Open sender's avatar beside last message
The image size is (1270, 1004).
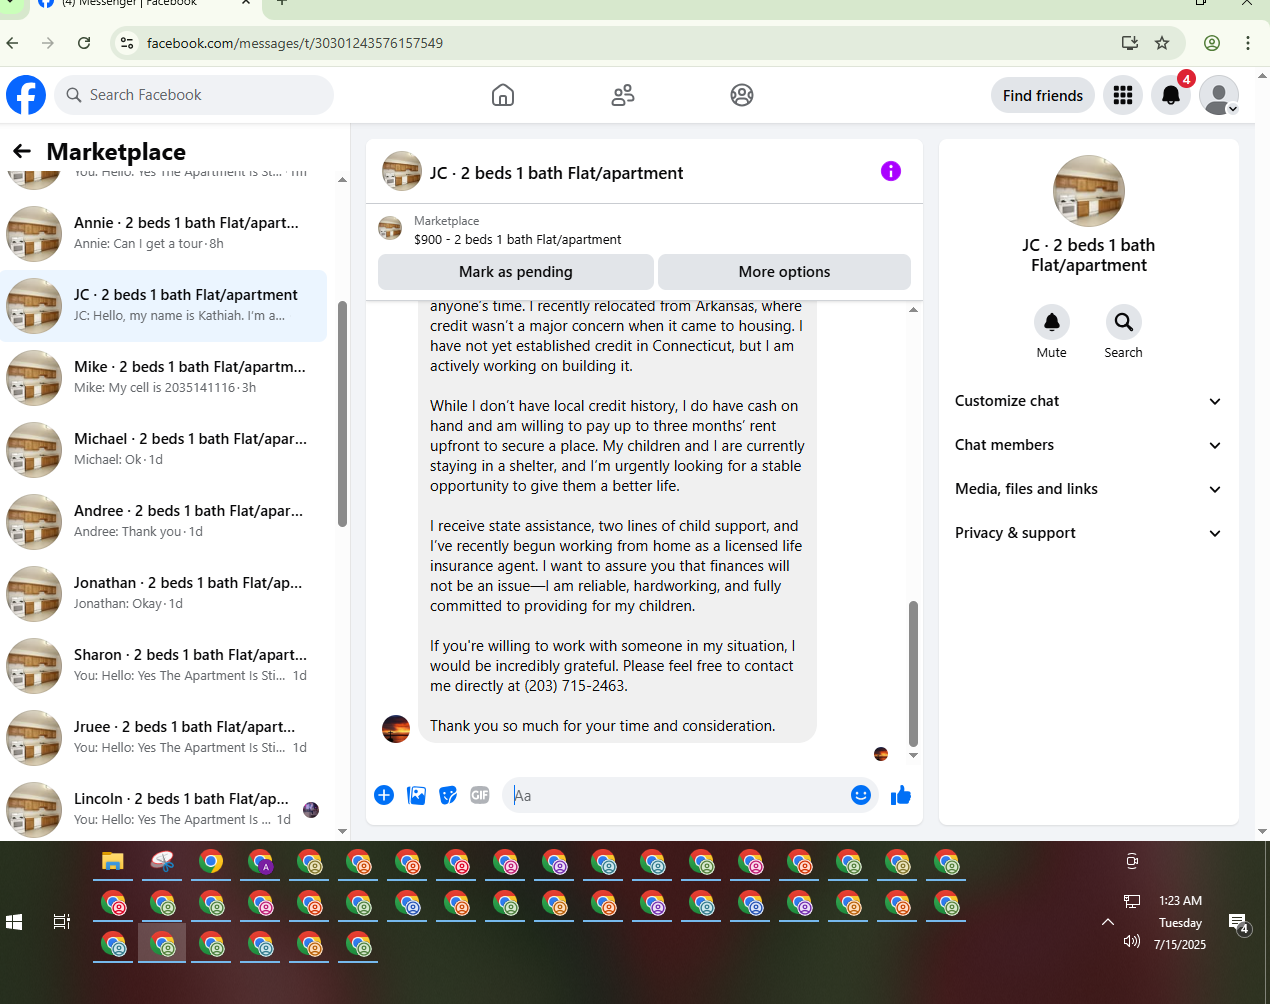click(396, 728)
